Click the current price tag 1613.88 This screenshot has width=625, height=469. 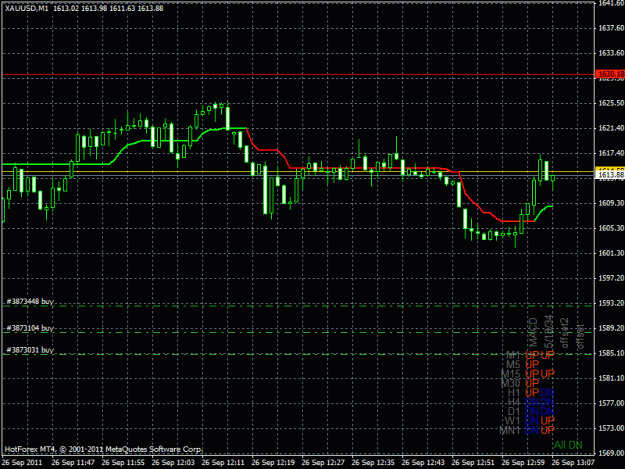pos(610,175)
